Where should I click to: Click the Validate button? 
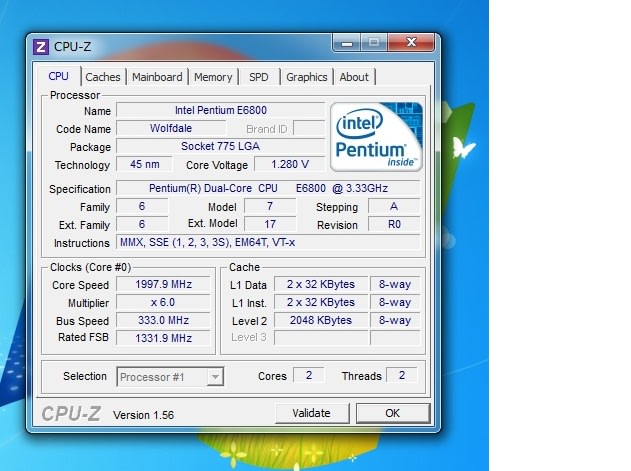[x=312, y=413]
